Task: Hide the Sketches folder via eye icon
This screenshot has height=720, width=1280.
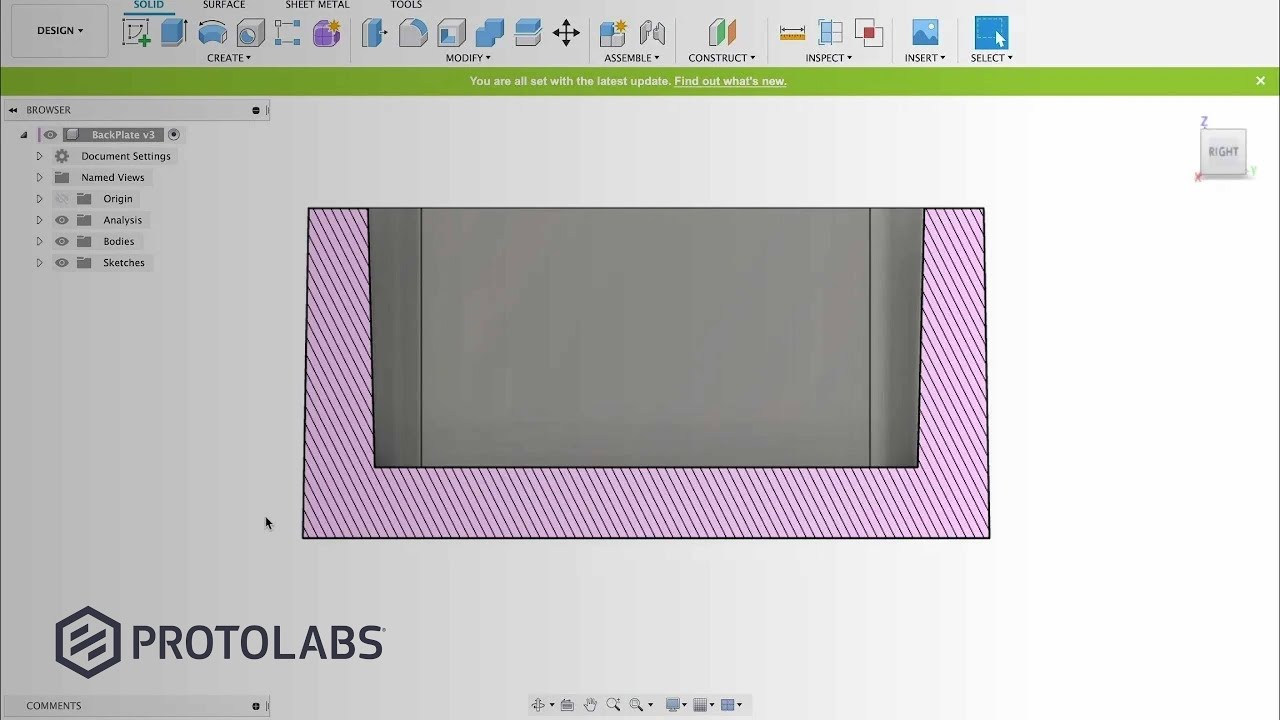Action: [x=62, y=263]
